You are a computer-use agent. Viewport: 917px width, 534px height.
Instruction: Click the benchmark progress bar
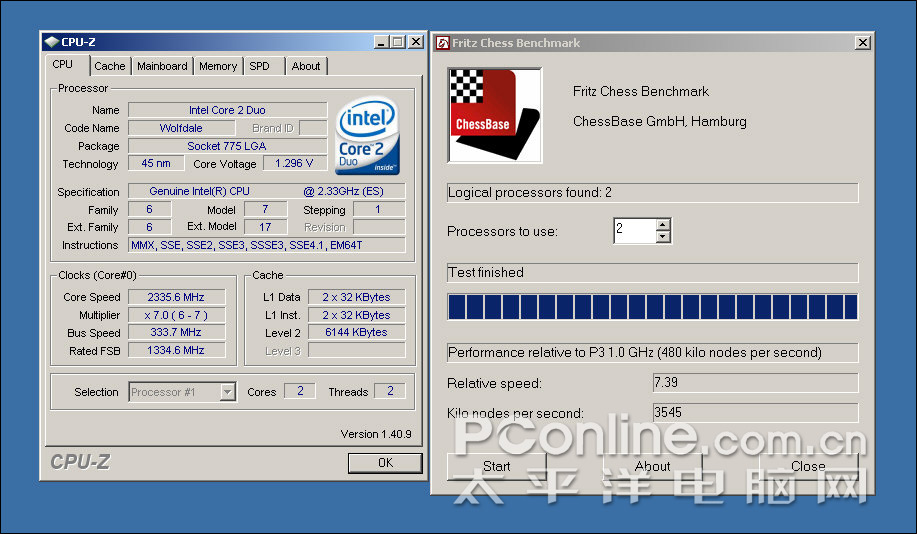[x=653, y=307]
